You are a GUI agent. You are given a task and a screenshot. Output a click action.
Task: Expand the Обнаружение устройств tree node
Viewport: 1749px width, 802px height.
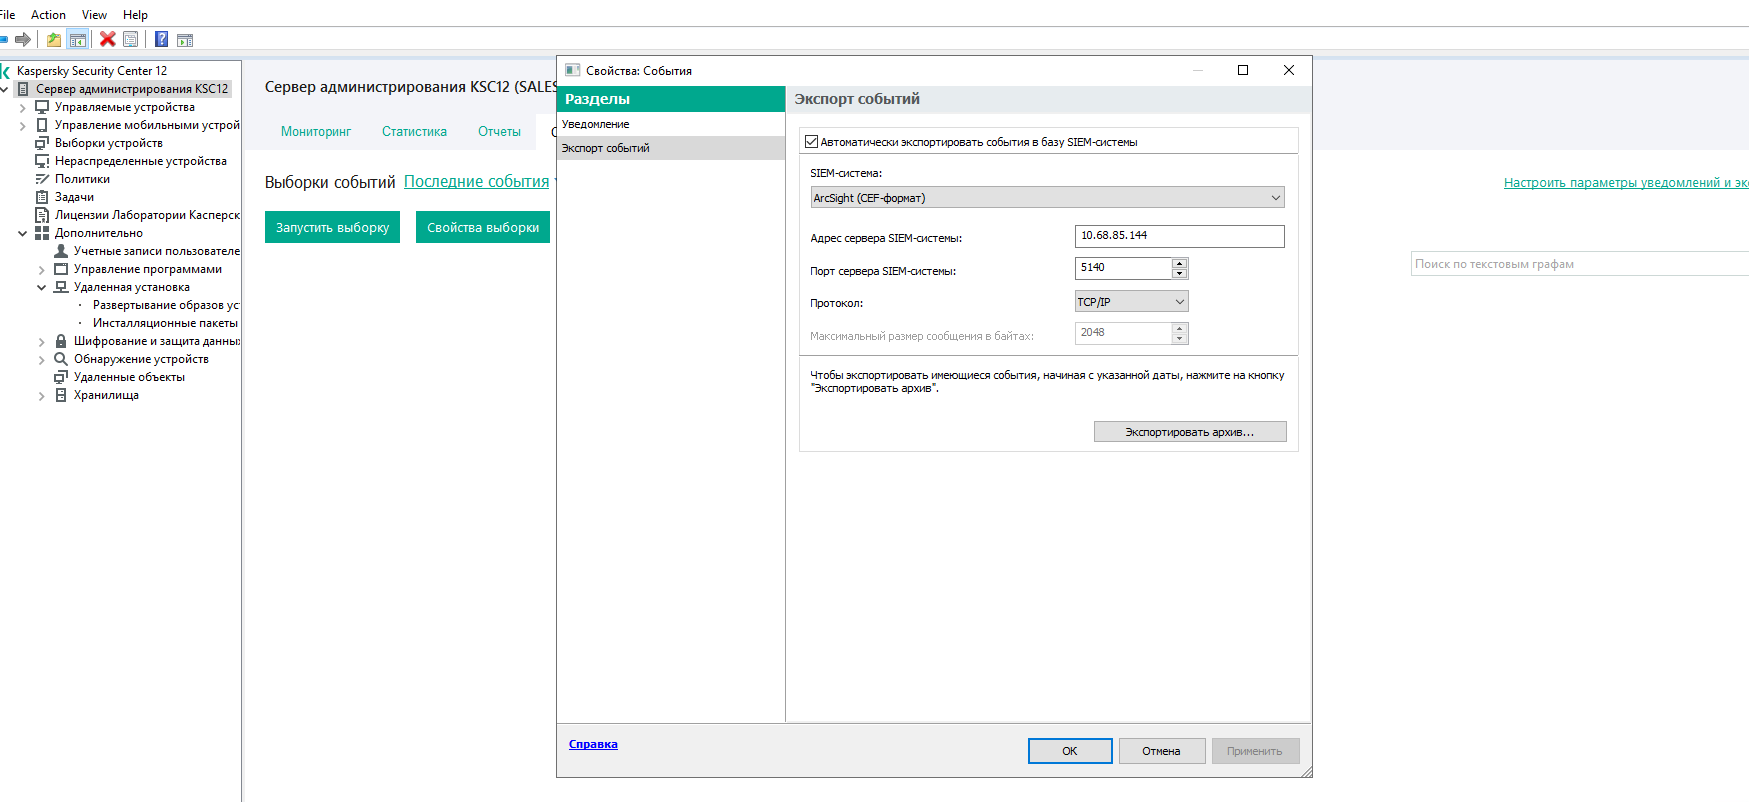(42, 359)
